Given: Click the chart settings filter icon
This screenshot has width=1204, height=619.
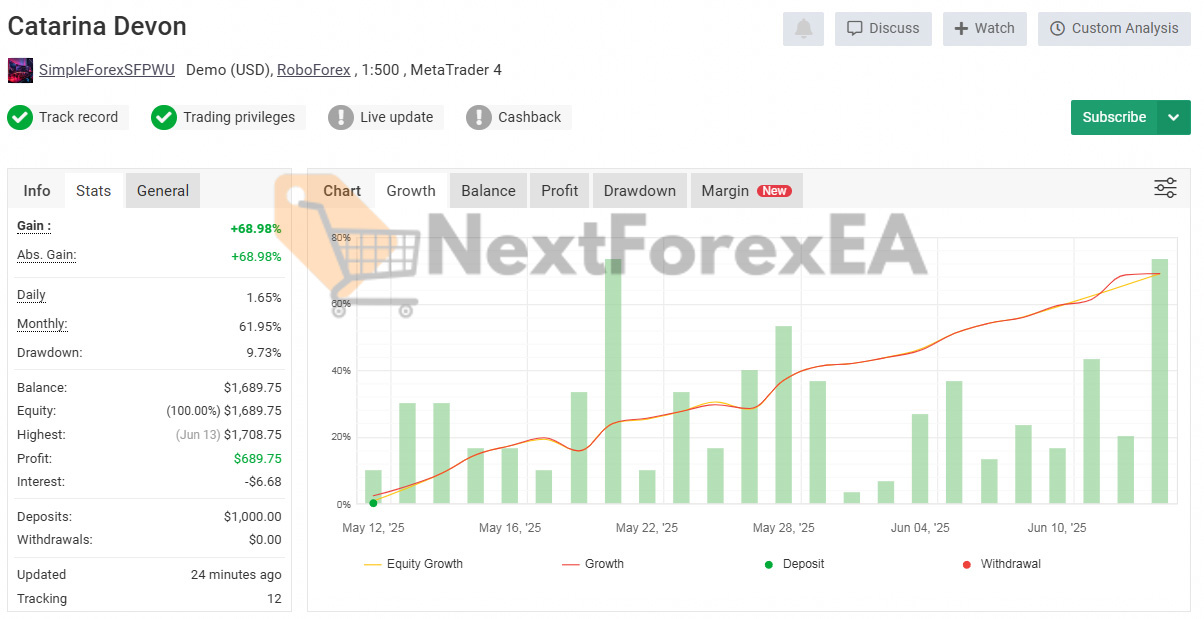Looking at the screenshot, I should coord(1165,188).
